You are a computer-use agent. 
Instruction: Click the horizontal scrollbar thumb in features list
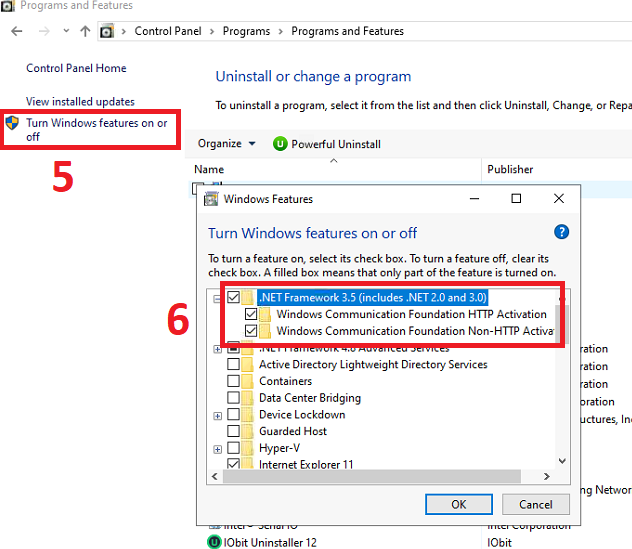[372, 476]
